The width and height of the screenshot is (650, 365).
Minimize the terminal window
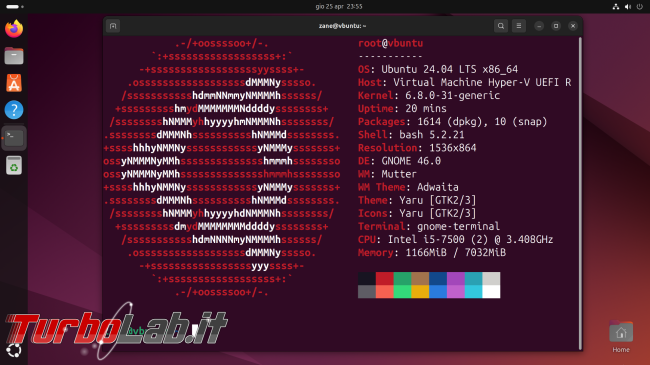tap(539, 26)
